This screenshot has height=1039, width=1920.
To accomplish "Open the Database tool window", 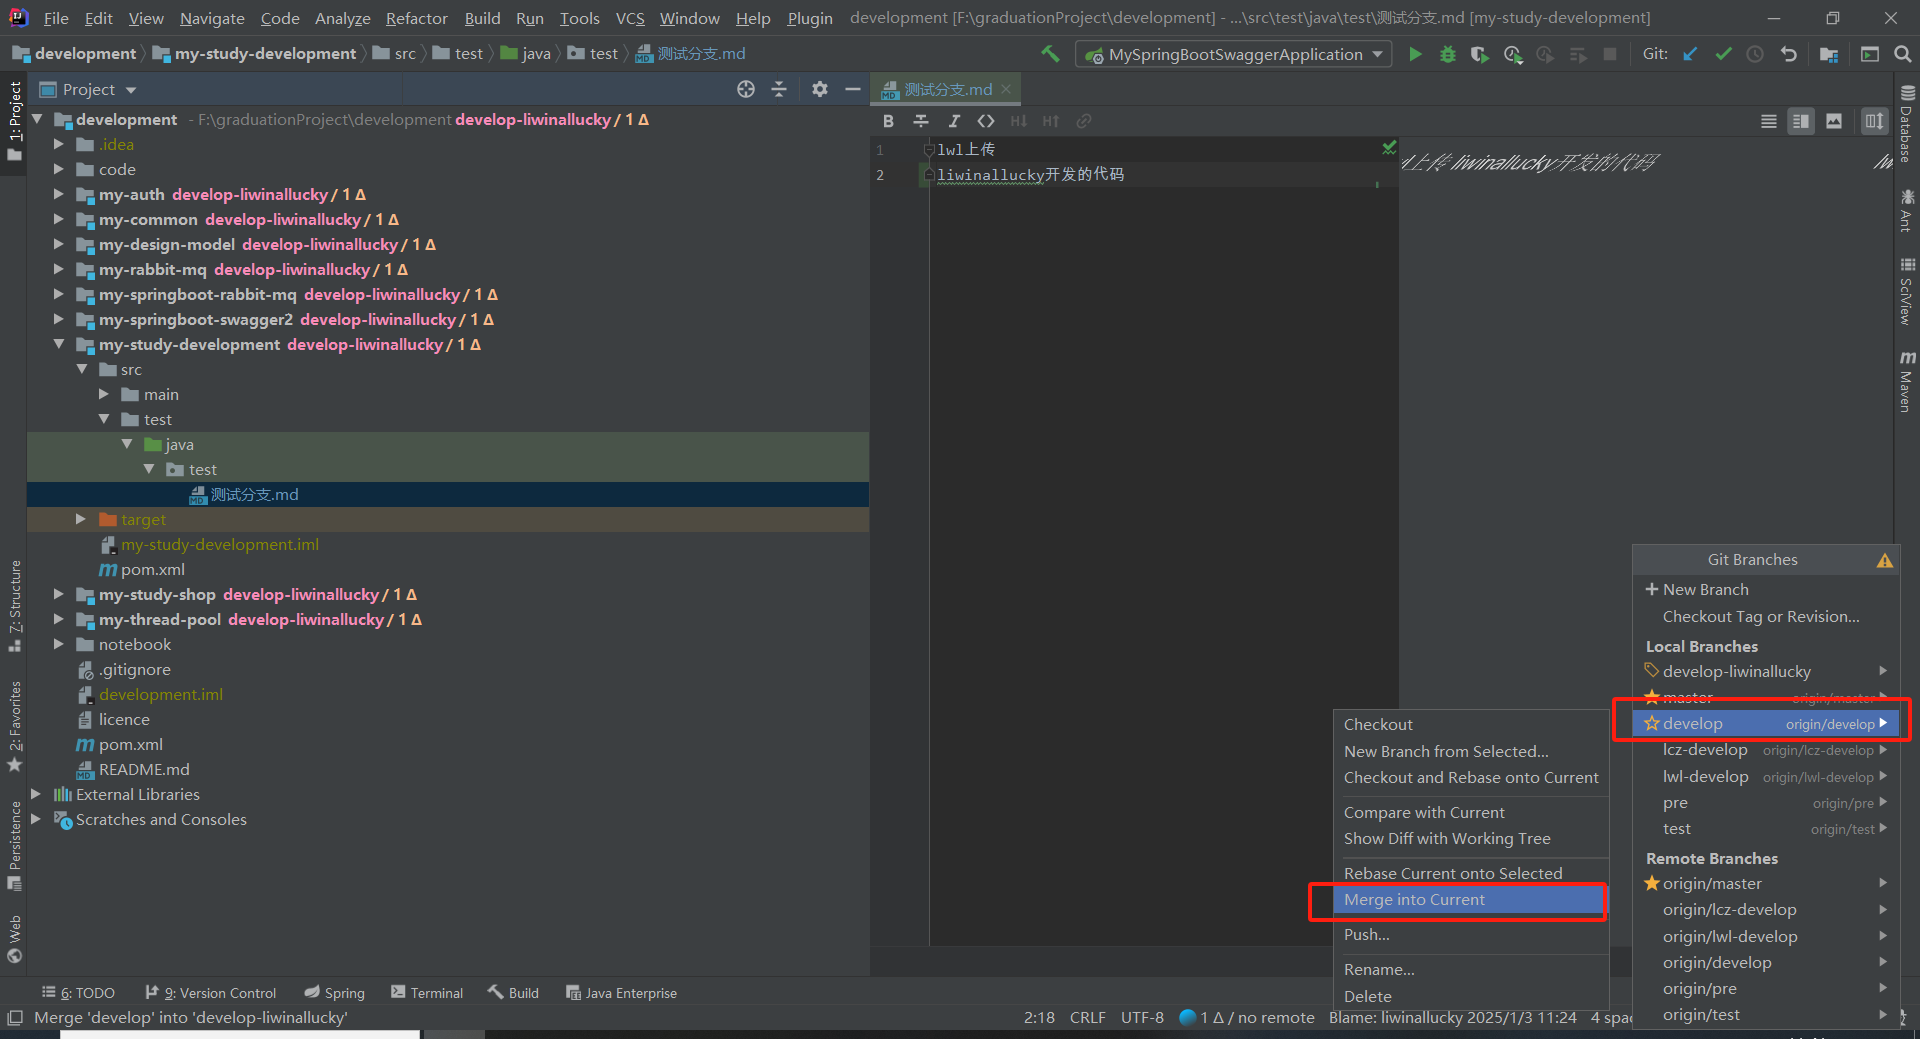I will click(1907, 124).
